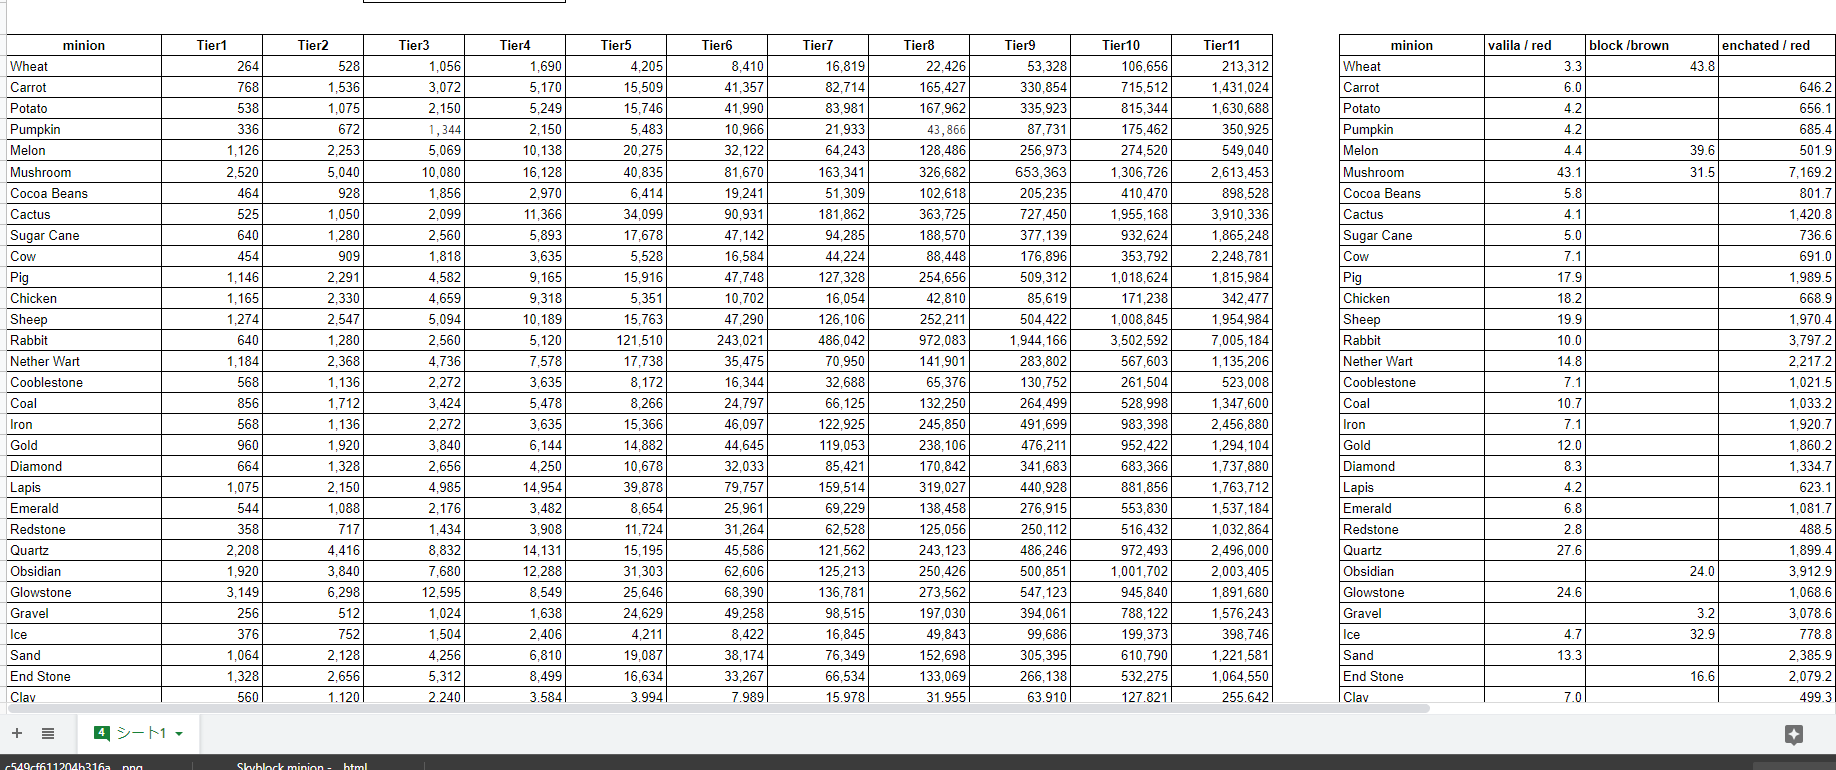Image resolution: width=1836 pixels, height=770 pixels.
Task: Select Coal Tier6 cell 24,797
Action: tap(717, 403)
